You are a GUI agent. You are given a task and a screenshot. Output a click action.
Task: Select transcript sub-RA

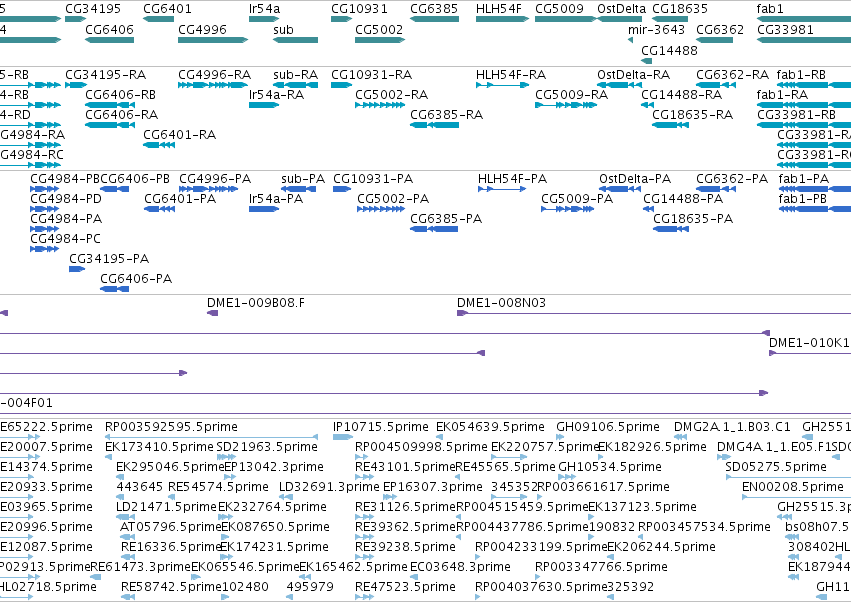pos(295,85)
